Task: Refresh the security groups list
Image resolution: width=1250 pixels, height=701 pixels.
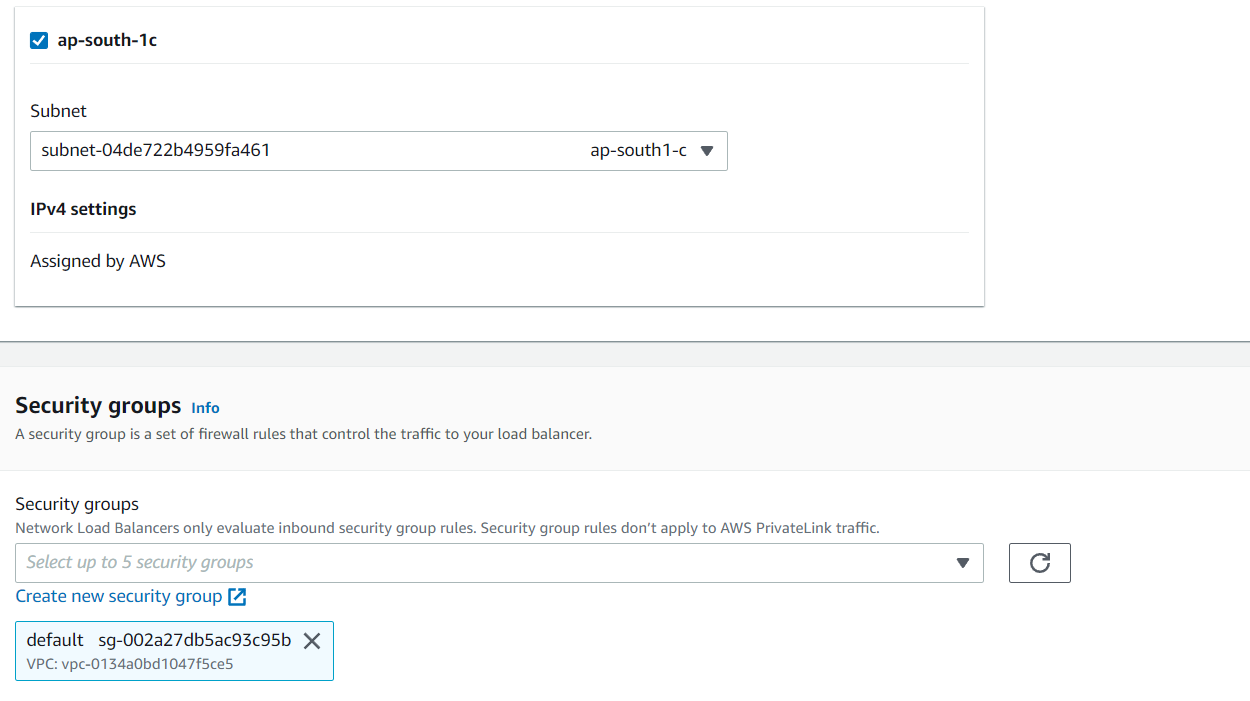Action: point(1040,563)
